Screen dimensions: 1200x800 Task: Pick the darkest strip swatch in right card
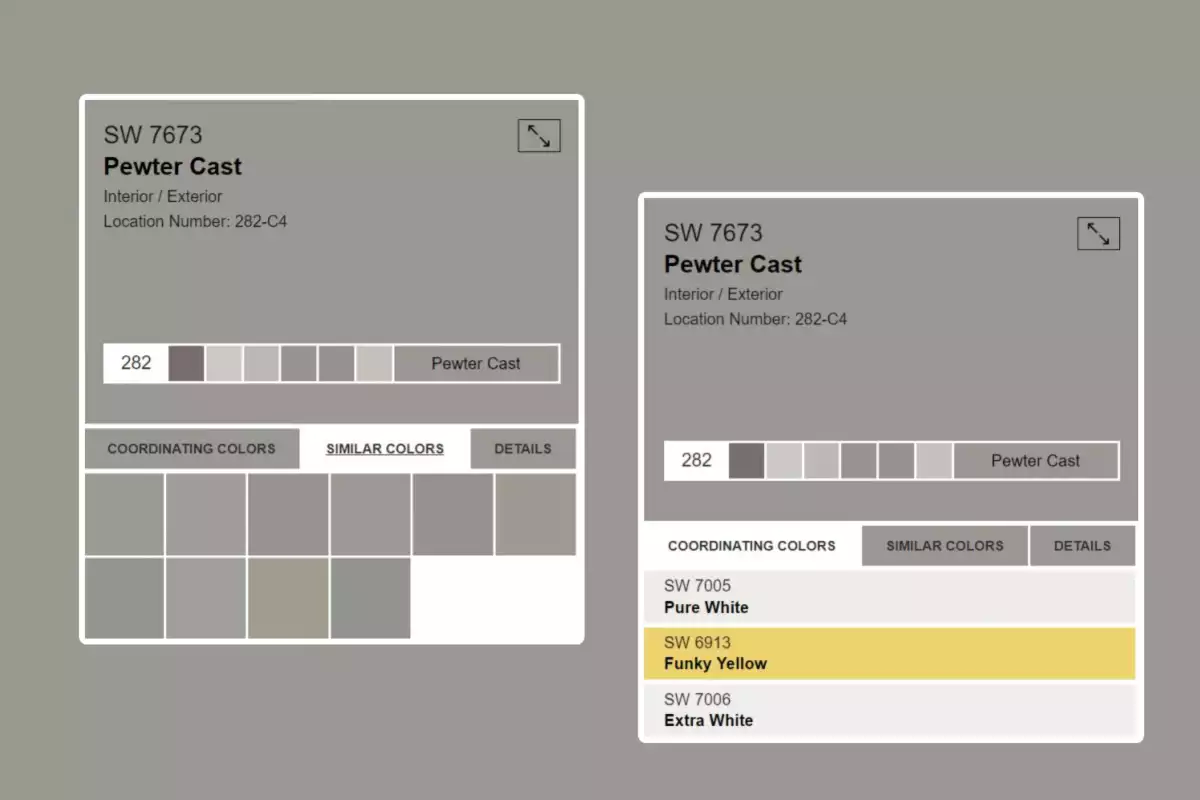[746, 461]
